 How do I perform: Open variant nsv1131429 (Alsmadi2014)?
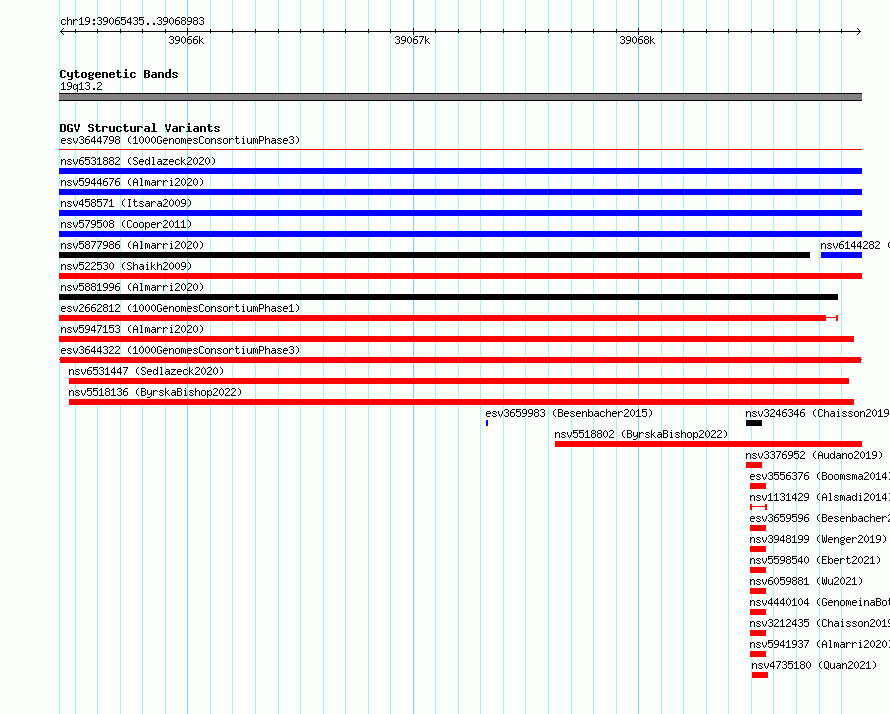[819, 497]
